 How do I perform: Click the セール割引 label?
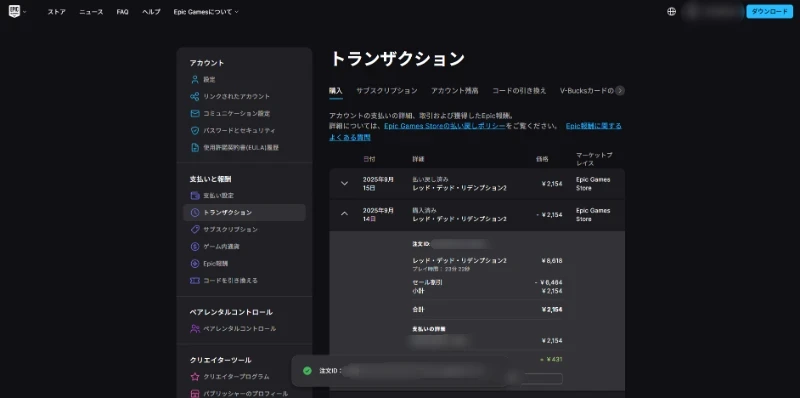(428, 282)
